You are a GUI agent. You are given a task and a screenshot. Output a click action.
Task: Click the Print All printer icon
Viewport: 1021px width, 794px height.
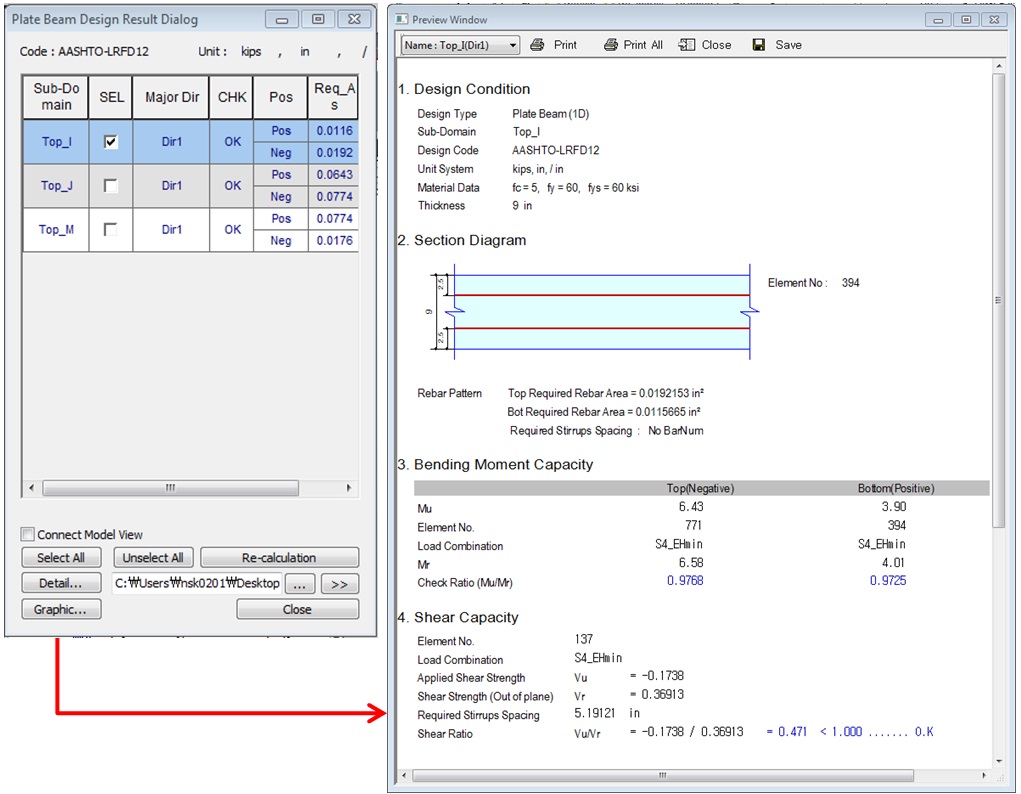click(x=611, y=45)
